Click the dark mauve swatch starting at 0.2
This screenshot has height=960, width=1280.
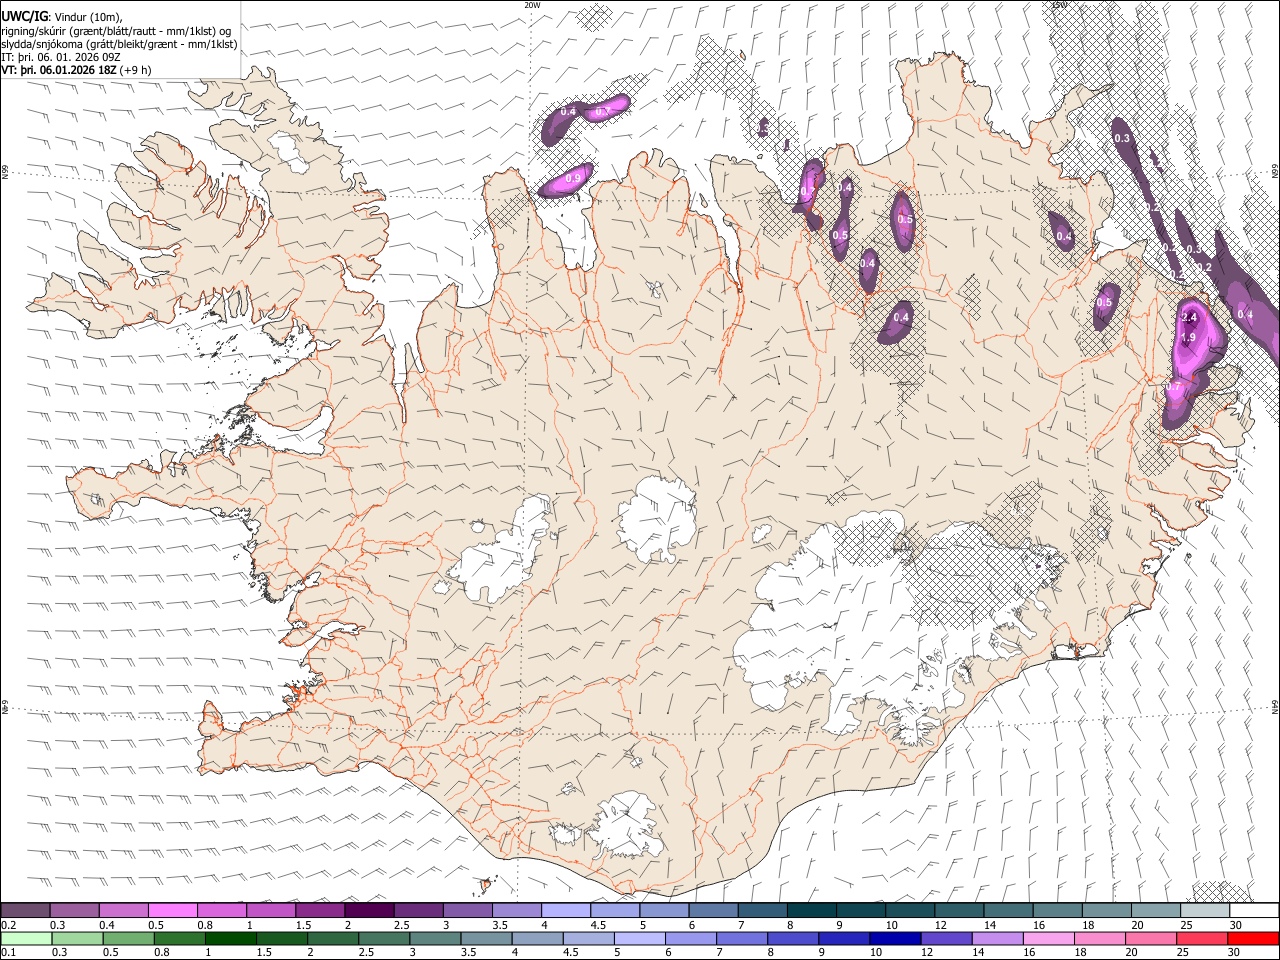coord(26,910)
